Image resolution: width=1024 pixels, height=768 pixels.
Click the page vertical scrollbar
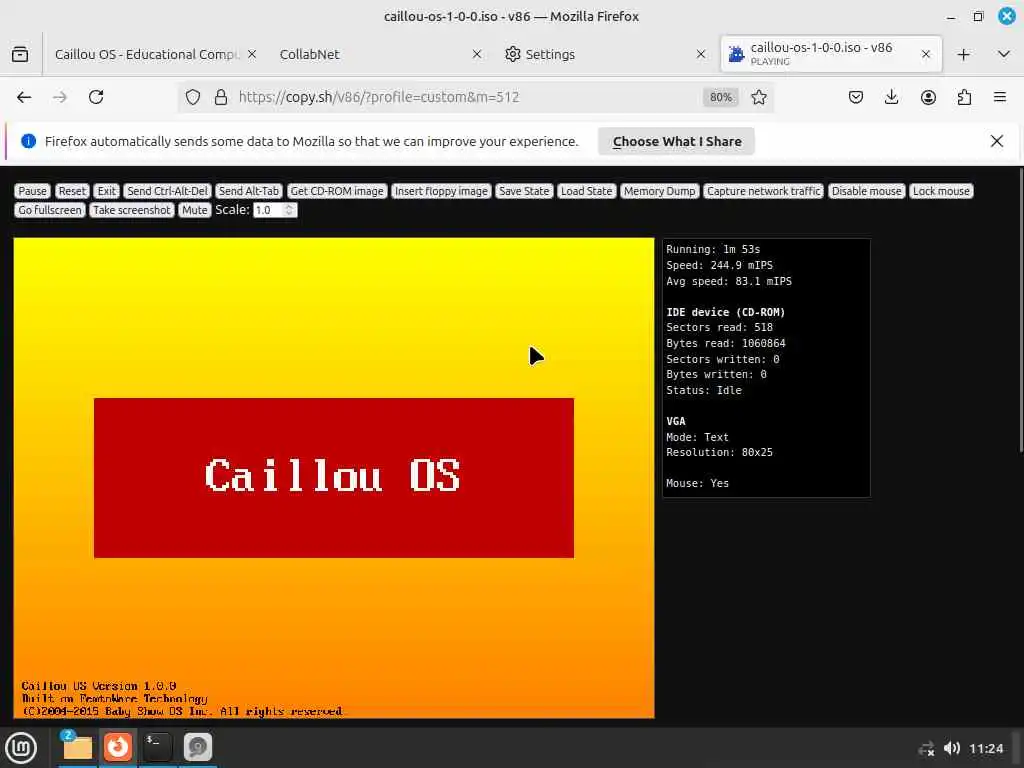(1021, 310)
